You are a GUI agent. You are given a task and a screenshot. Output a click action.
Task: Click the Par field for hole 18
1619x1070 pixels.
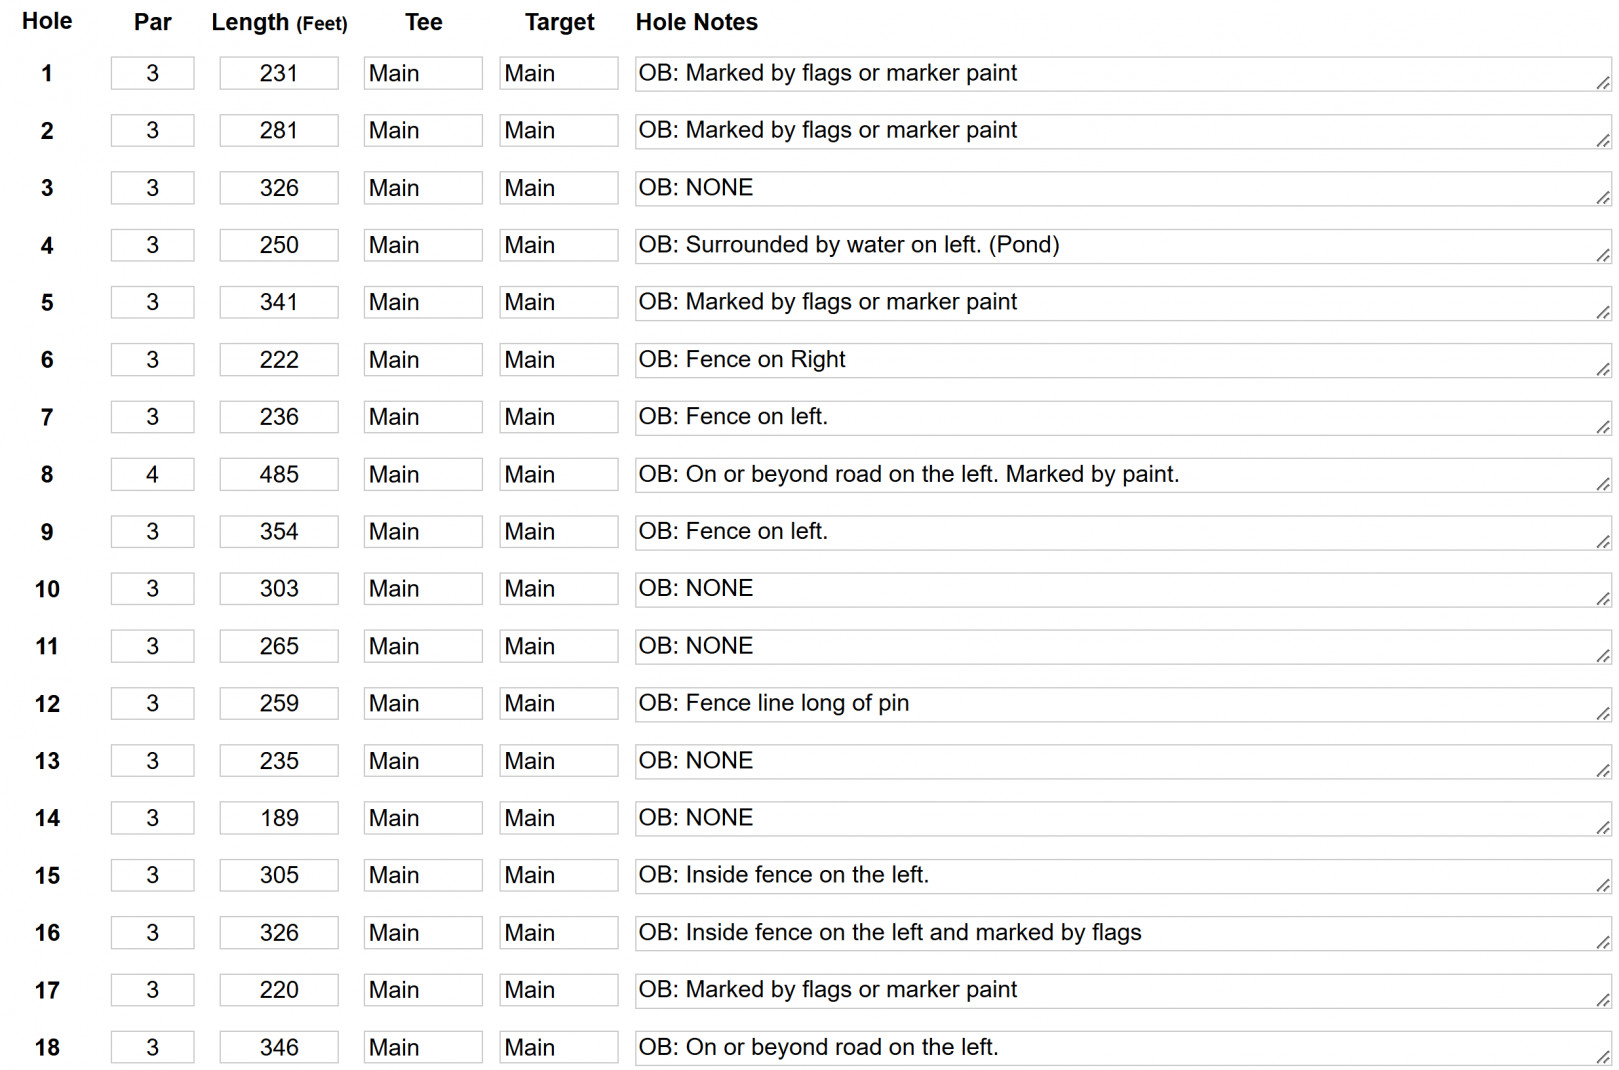[x=152, y=1047]
